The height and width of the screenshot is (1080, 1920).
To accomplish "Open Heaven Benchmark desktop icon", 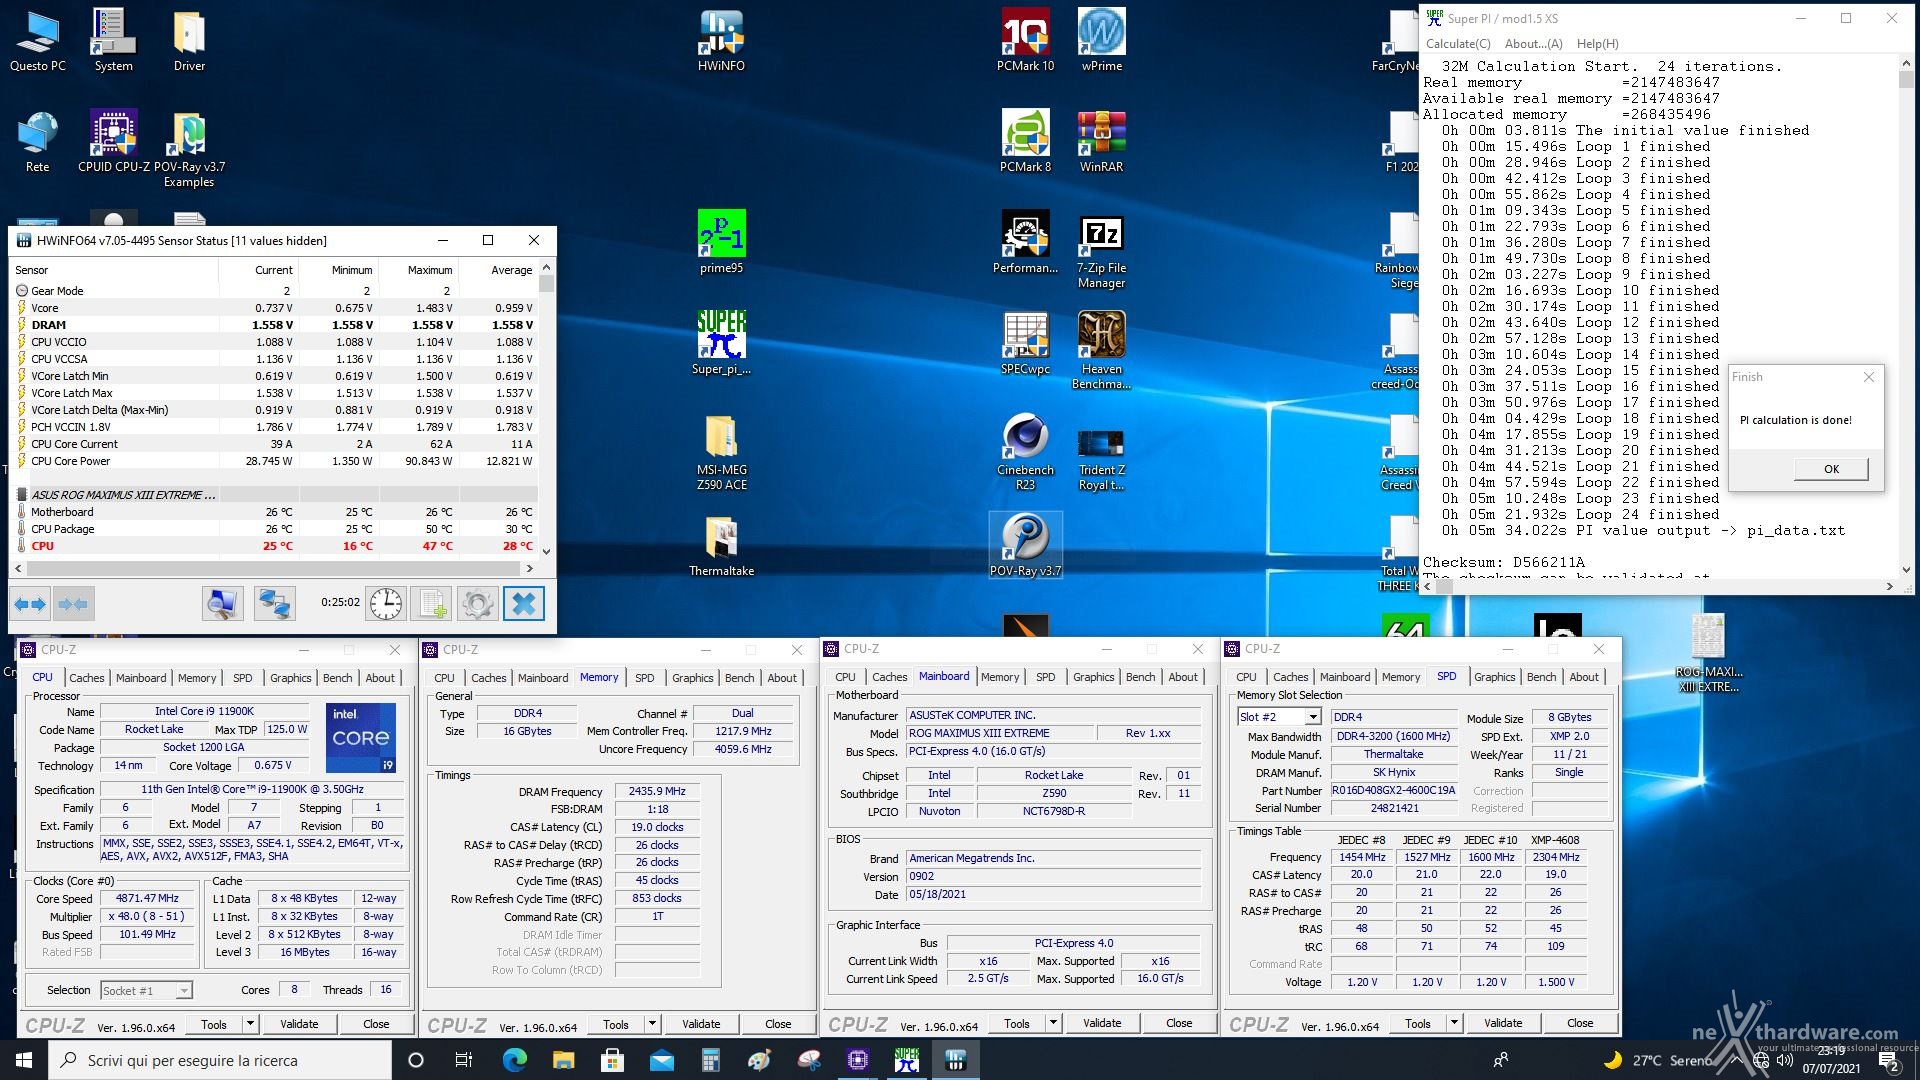I will pos(1101,350).
